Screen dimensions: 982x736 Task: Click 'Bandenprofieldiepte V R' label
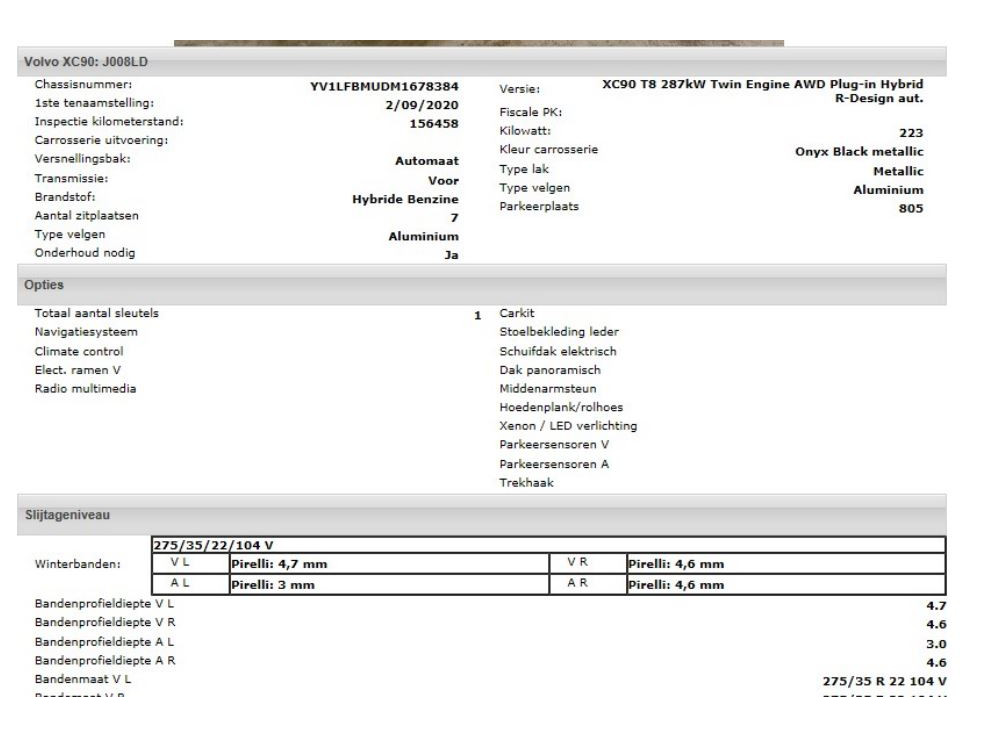click(x=105, y=623)
